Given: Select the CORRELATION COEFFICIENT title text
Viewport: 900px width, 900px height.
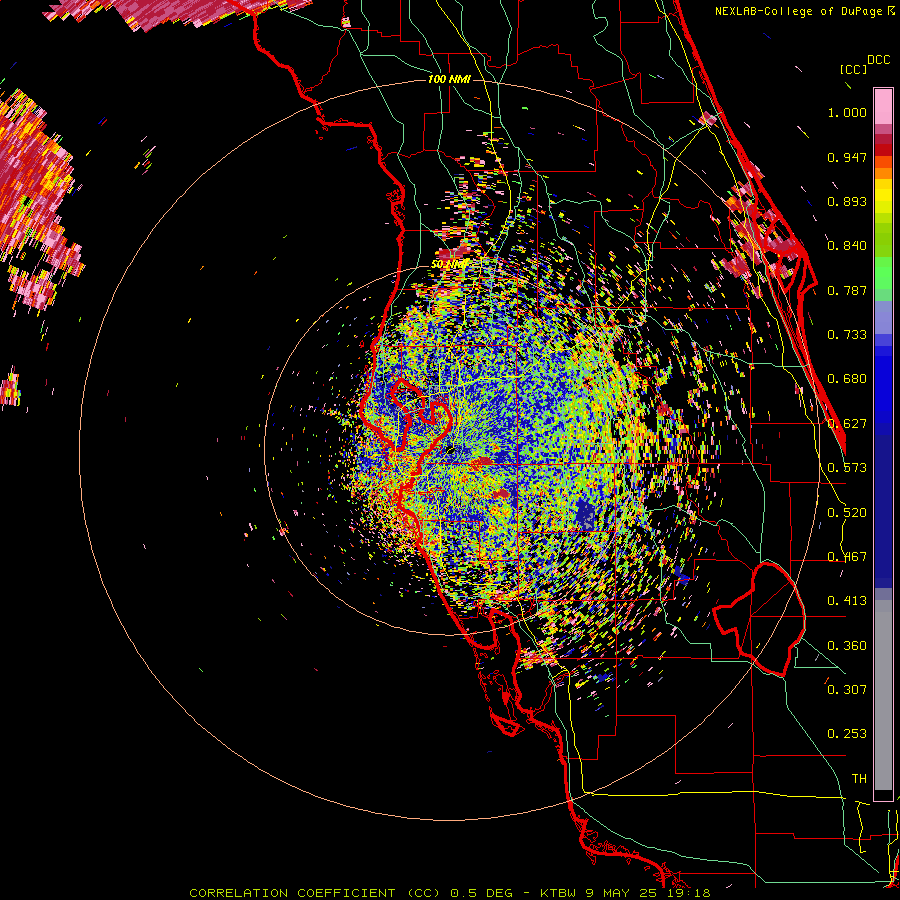Looking at the screenshot, I should coord(292,893).
